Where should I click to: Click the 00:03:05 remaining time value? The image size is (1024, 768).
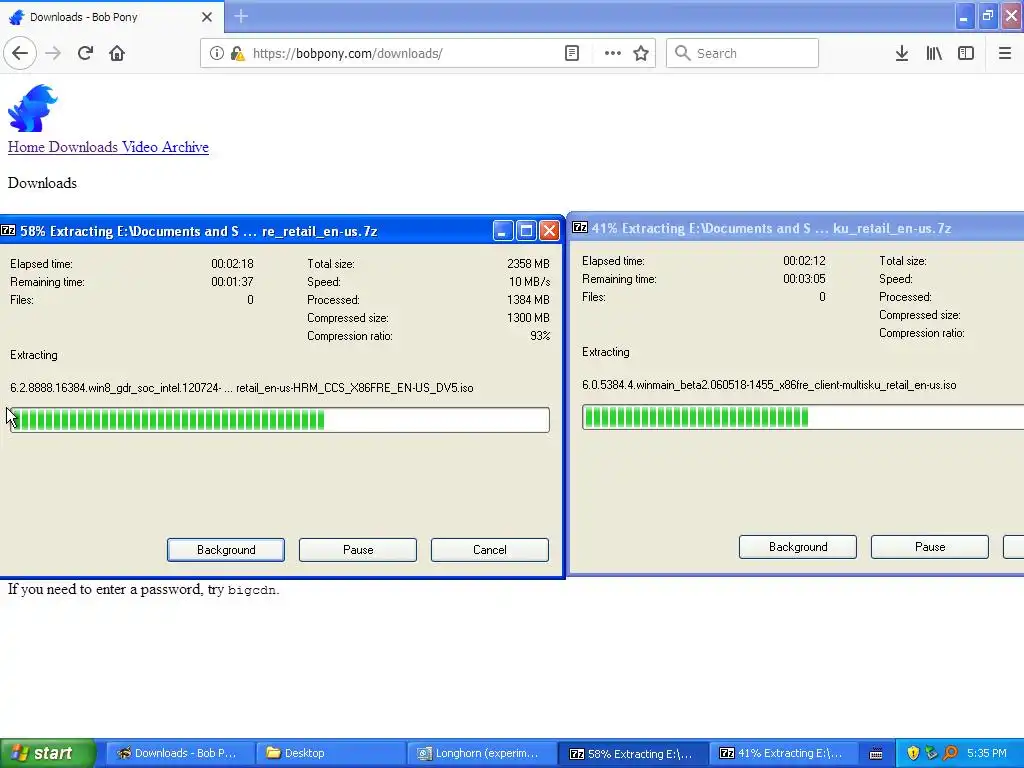[x=804, y=279]
